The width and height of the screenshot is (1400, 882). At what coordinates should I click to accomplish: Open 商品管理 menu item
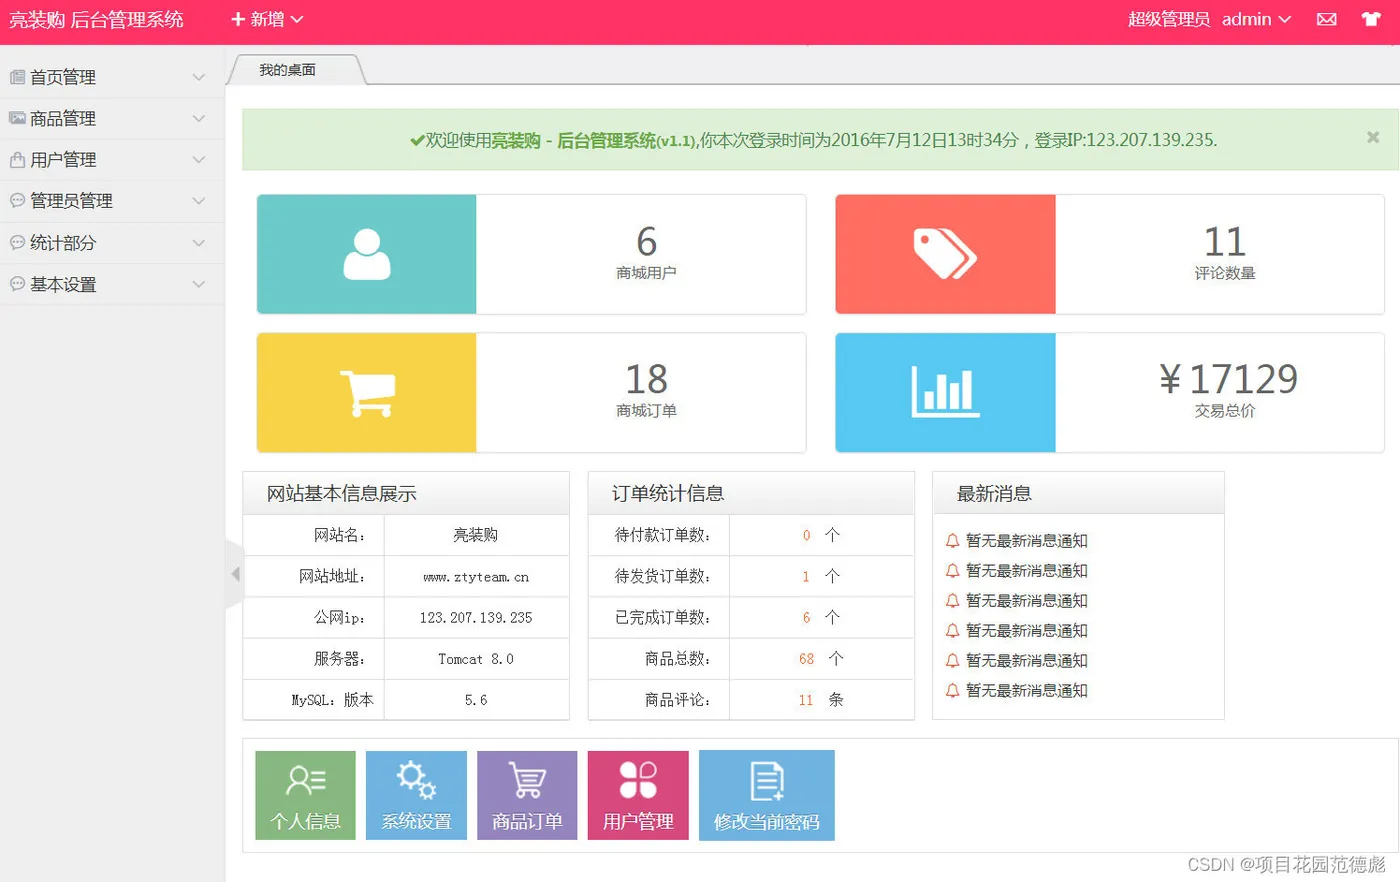(112, 118)
